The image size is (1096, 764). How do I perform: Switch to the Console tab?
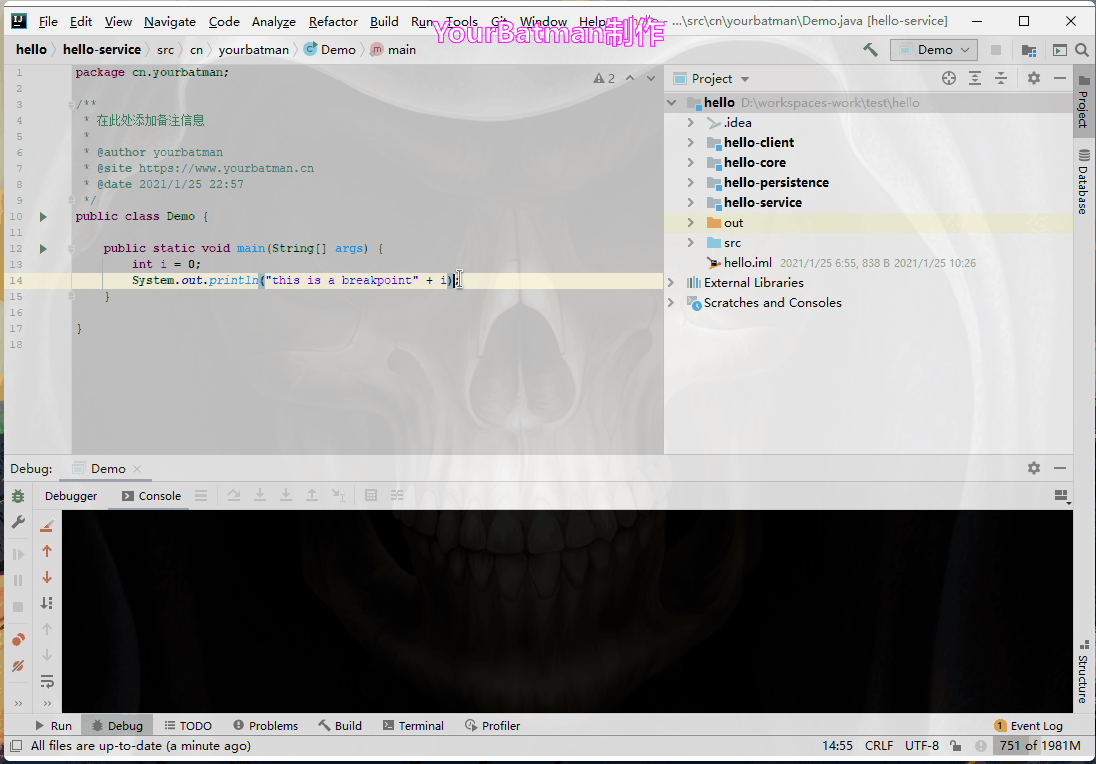152,496
